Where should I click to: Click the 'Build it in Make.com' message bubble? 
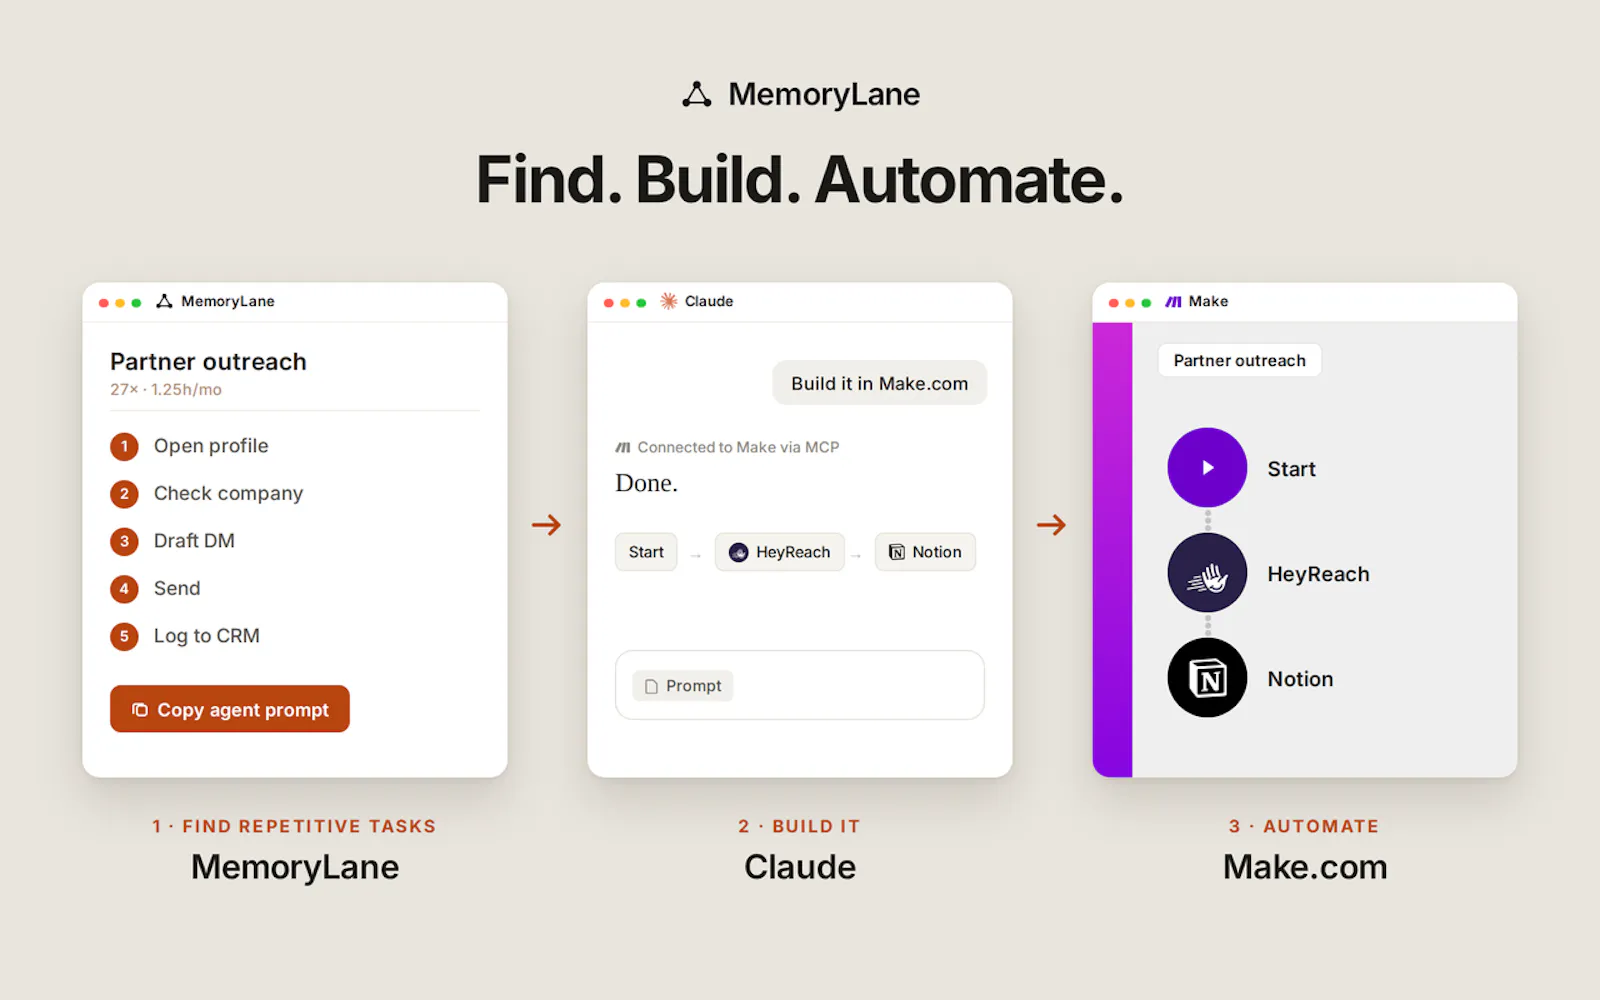880,383
